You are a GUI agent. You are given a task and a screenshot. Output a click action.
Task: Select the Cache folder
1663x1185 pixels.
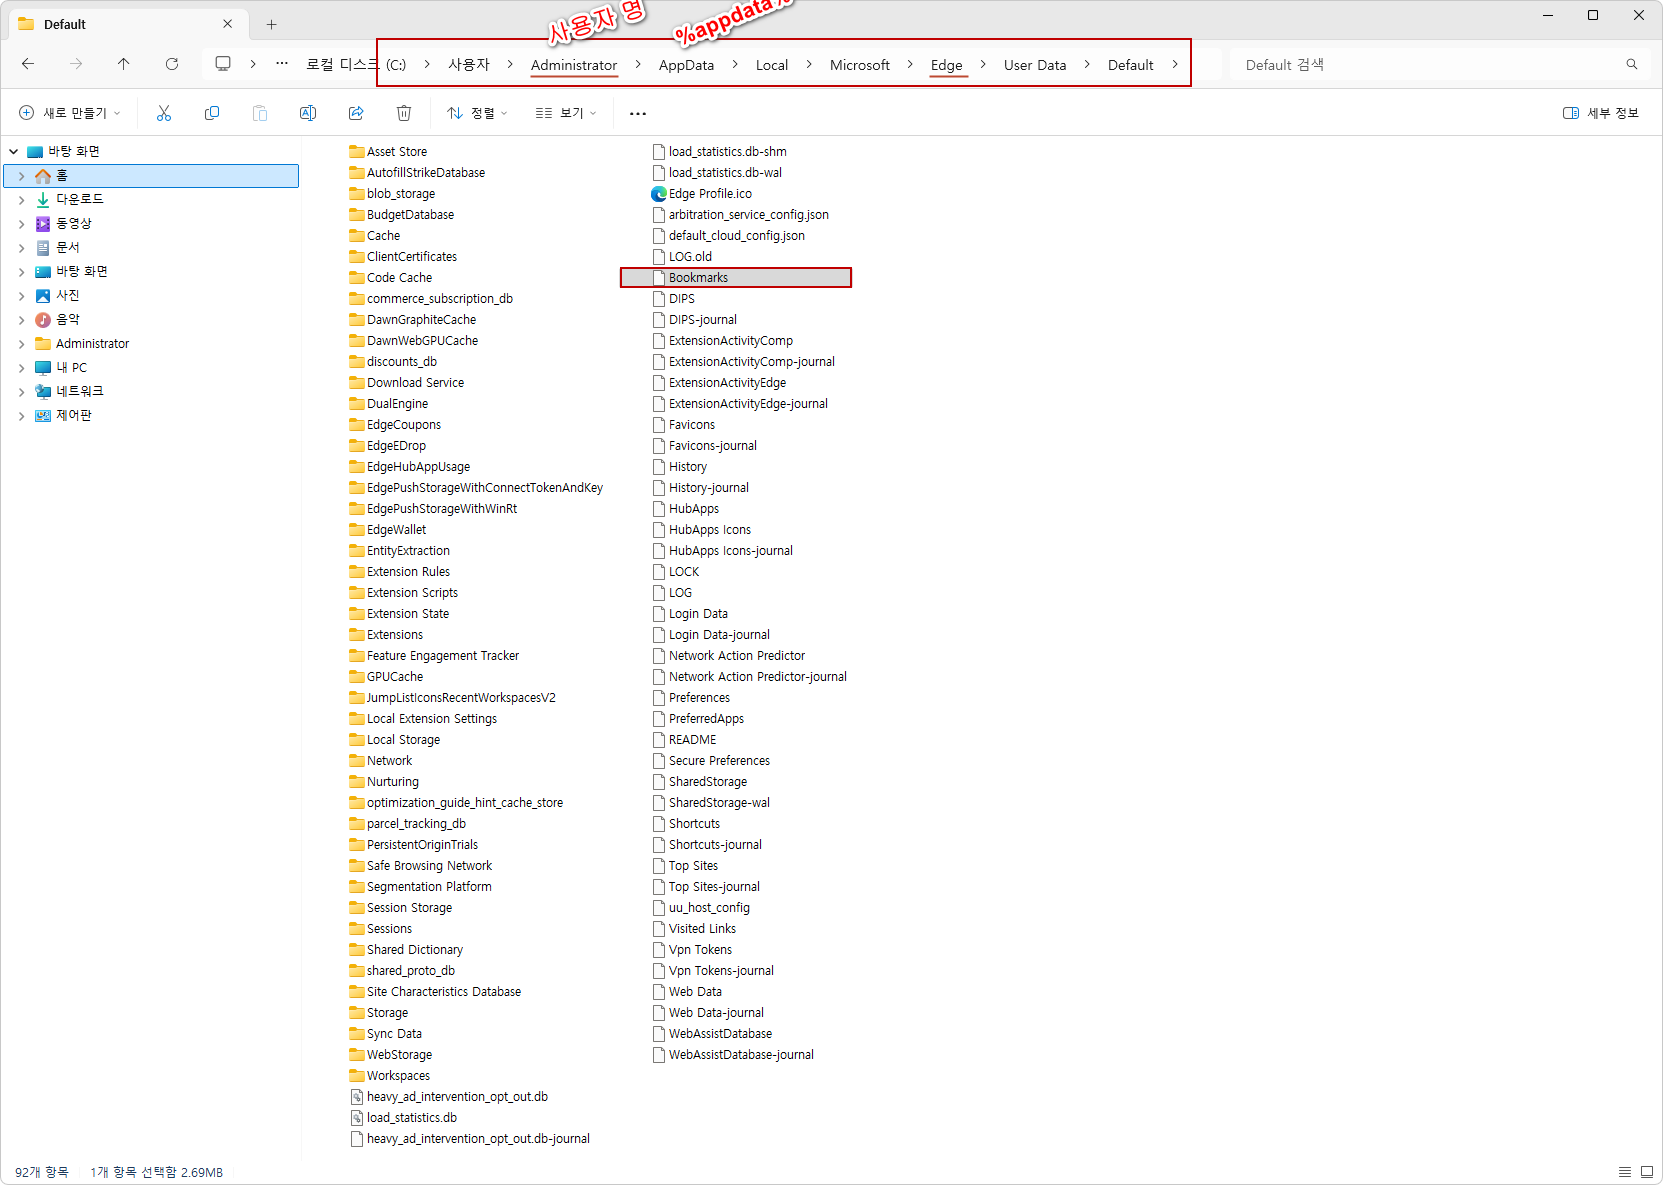tap(375, 236)
